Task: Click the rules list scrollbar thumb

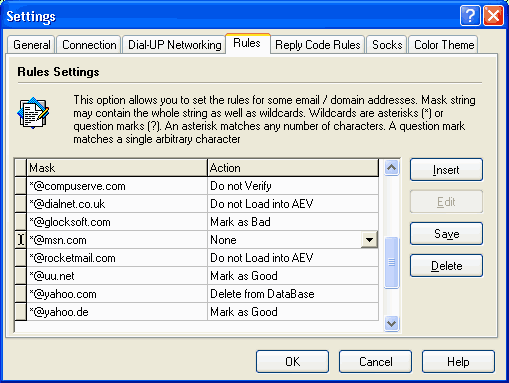Action: point(392,262)
